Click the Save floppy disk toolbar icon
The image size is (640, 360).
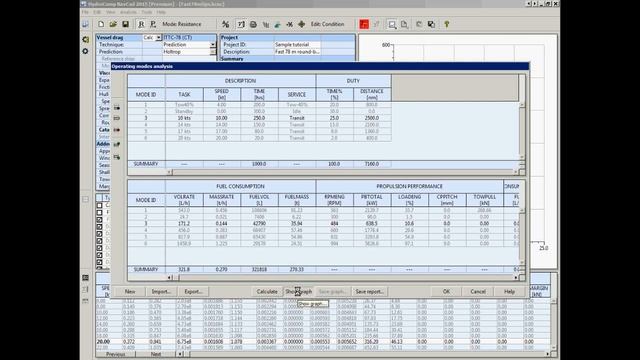(x=125, y=24)
